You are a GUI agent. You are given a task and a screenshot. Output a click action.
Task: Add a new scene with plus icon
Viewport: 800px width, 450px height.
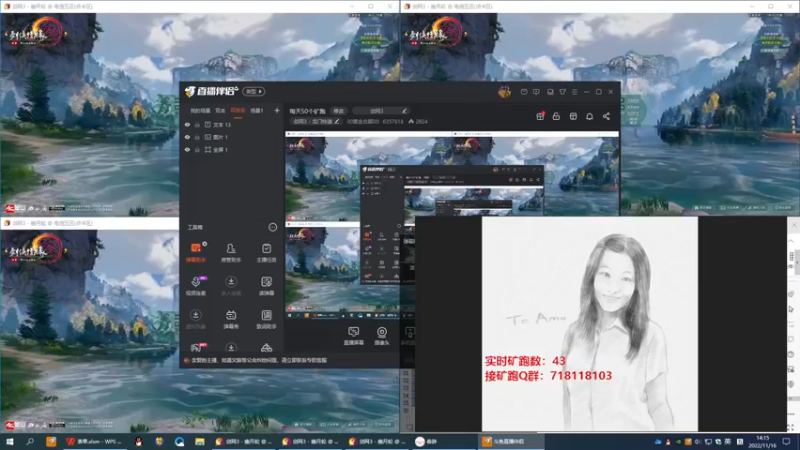click(277, 110)
